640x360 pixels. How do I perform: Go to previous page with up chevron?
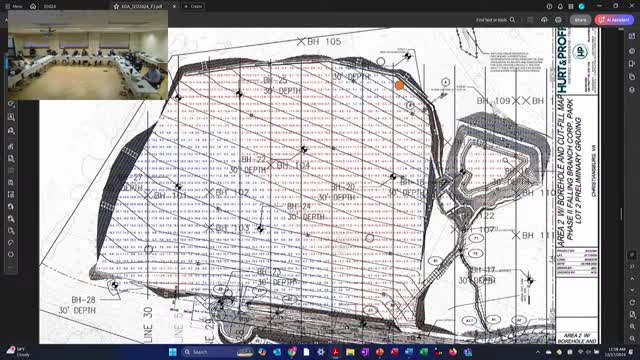632,279
